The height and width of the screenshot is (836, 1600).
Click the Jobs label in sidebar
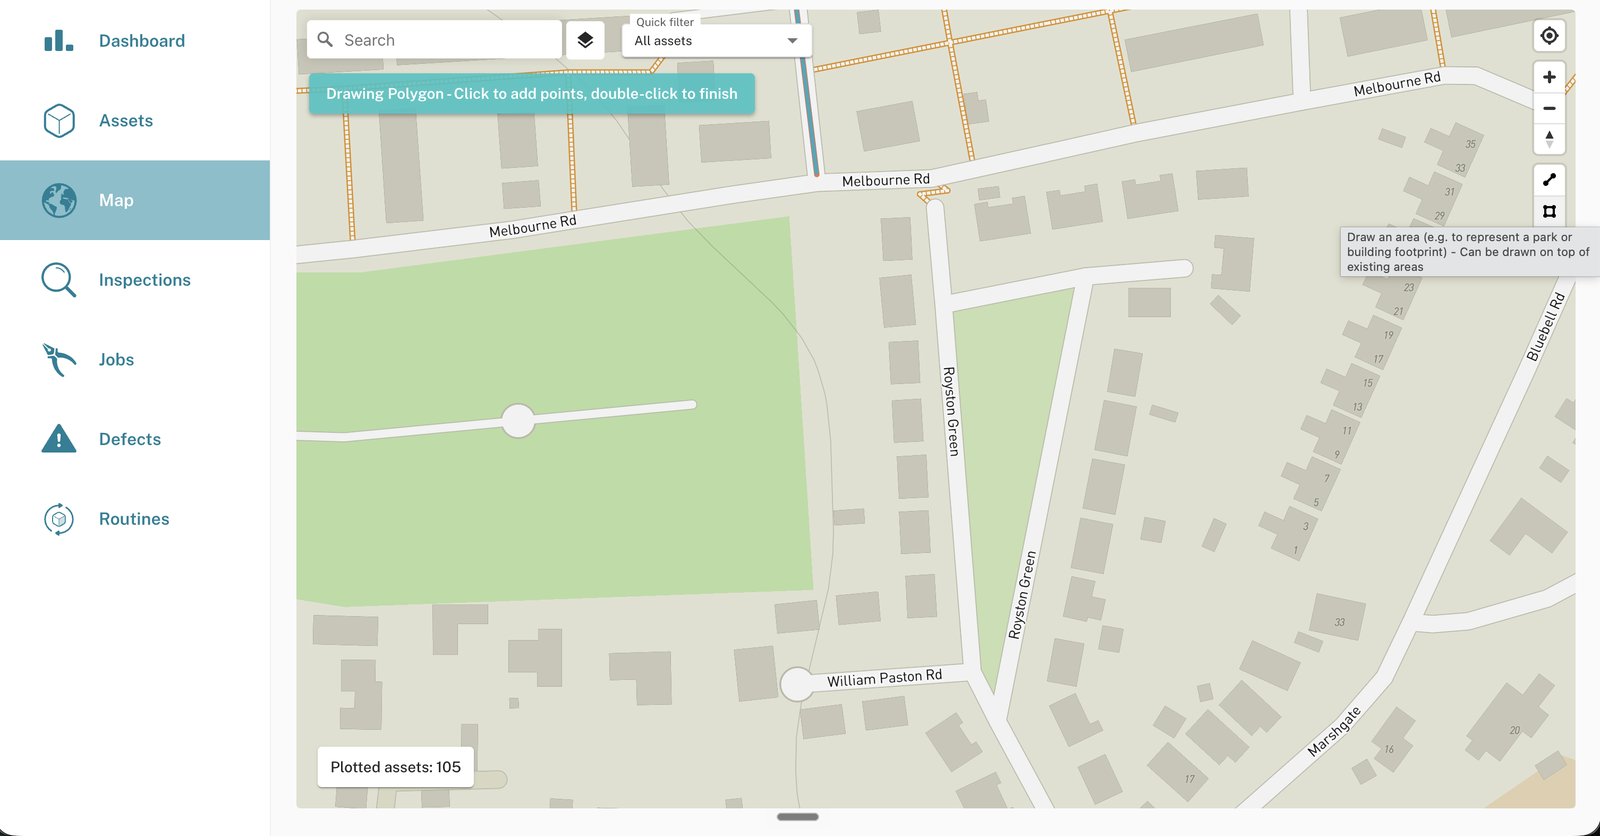(x=116, y=360)
